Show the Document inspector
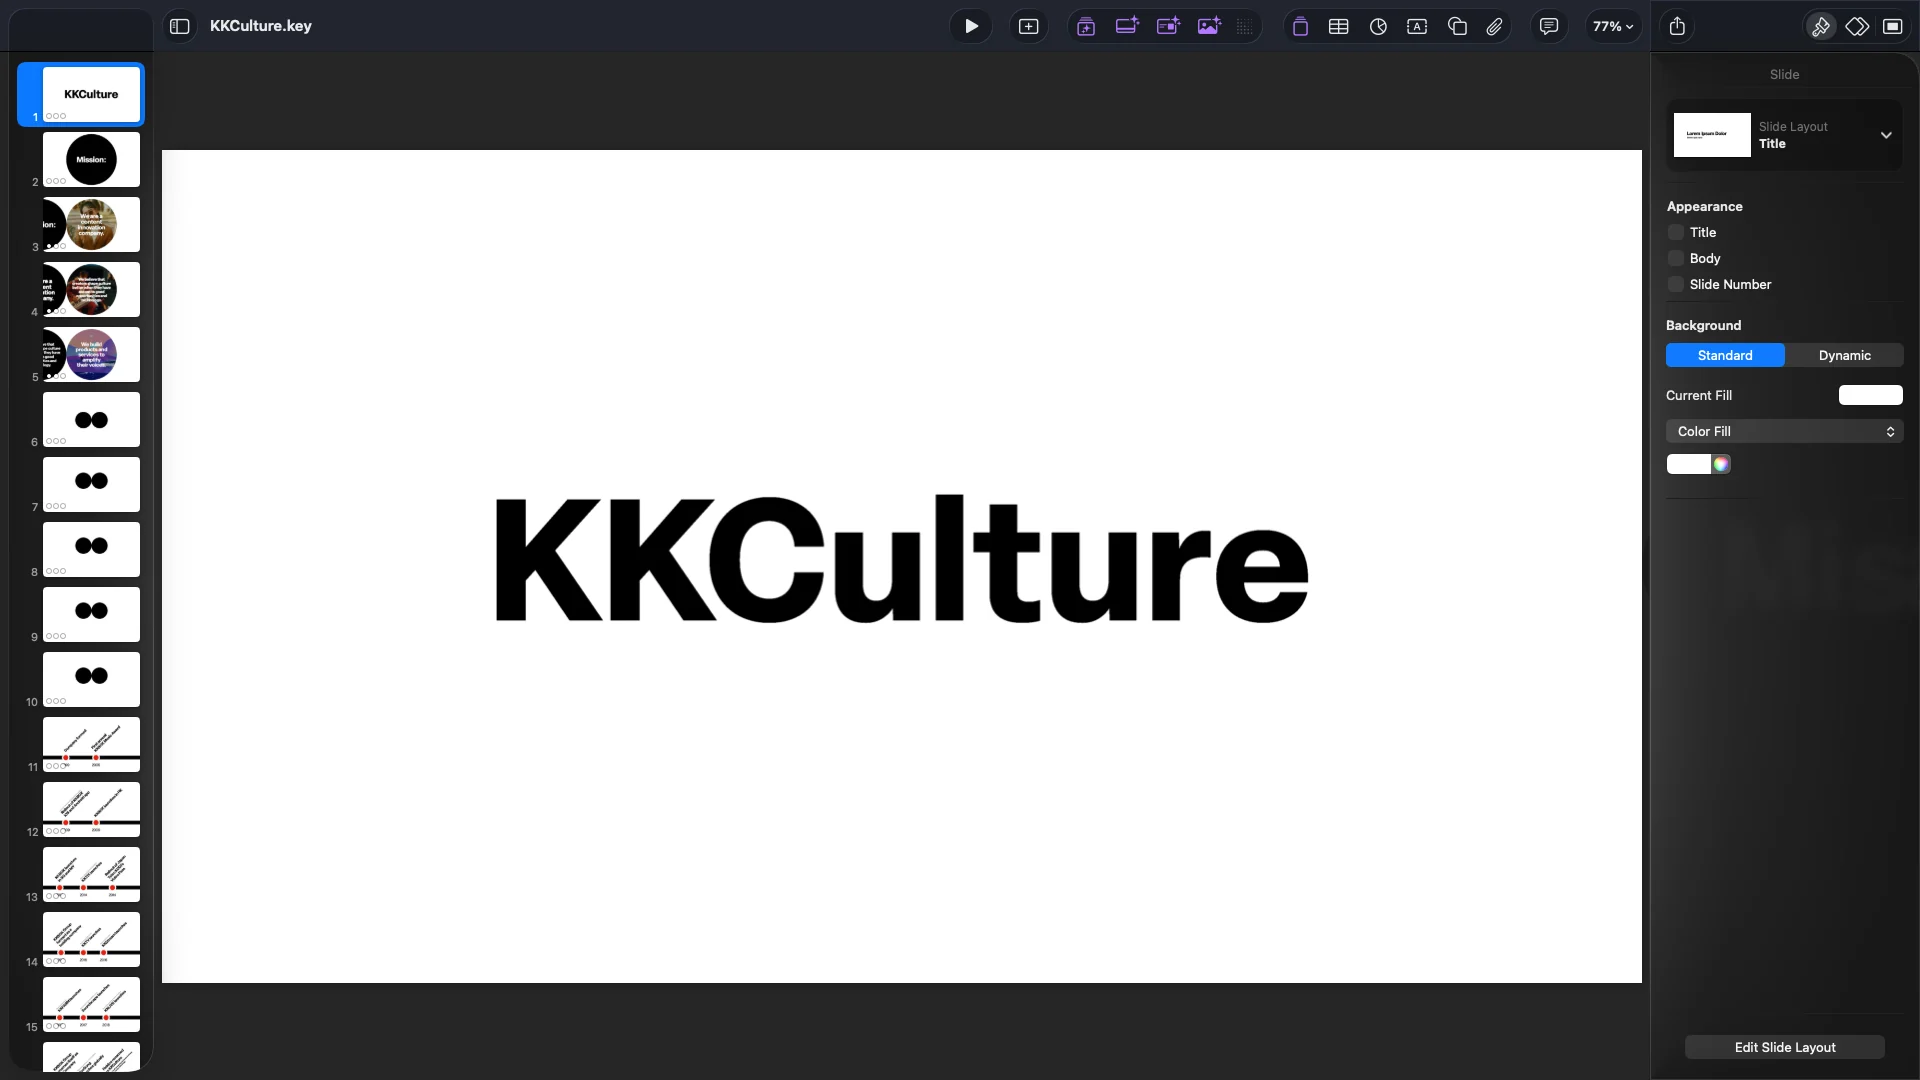Image resolution: width=1920 pixels, height=1080 pixels. pyautogui.click(x=1892, y=27)
